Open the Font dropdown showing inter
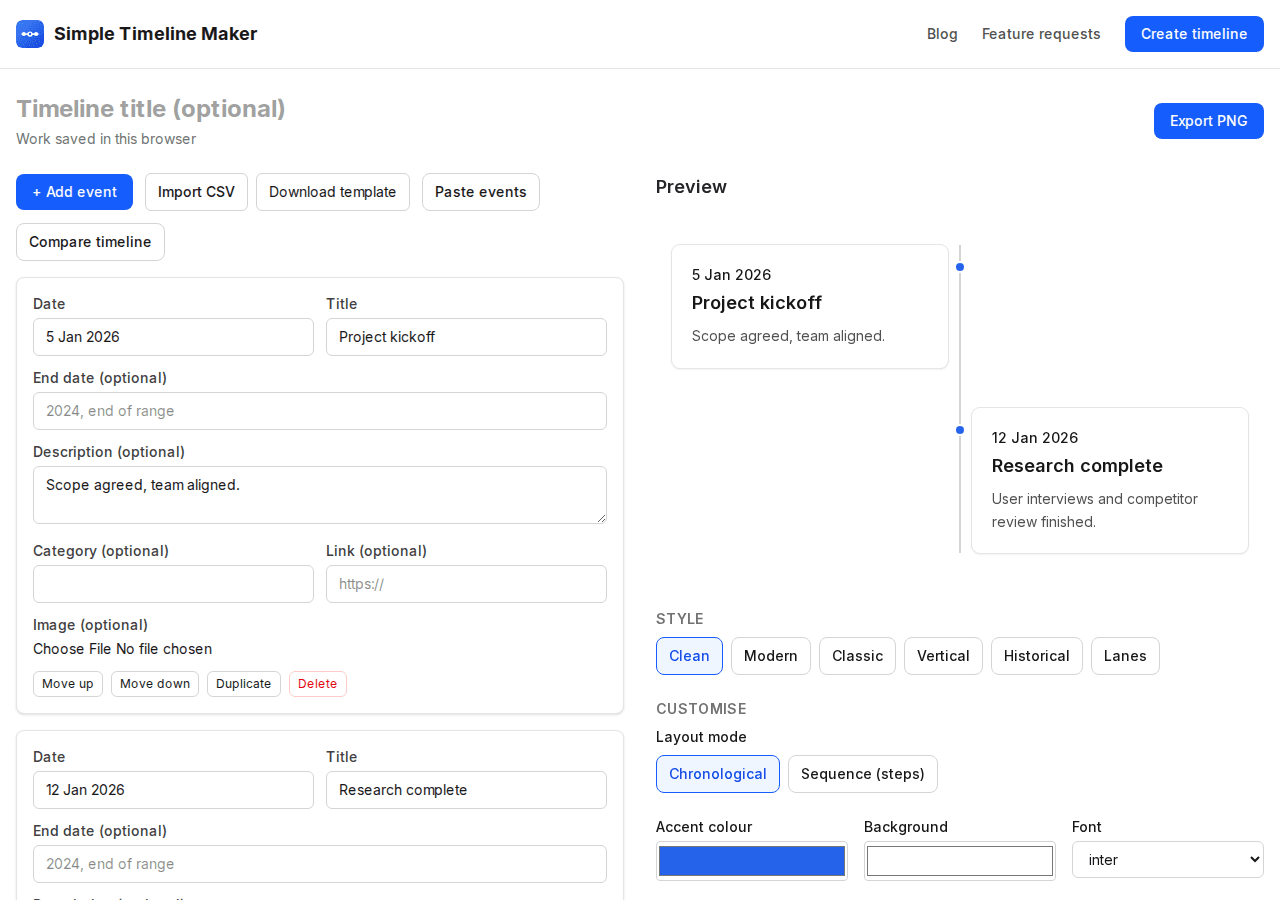This screenshot has height=900, width=1280. (1168, 860)
